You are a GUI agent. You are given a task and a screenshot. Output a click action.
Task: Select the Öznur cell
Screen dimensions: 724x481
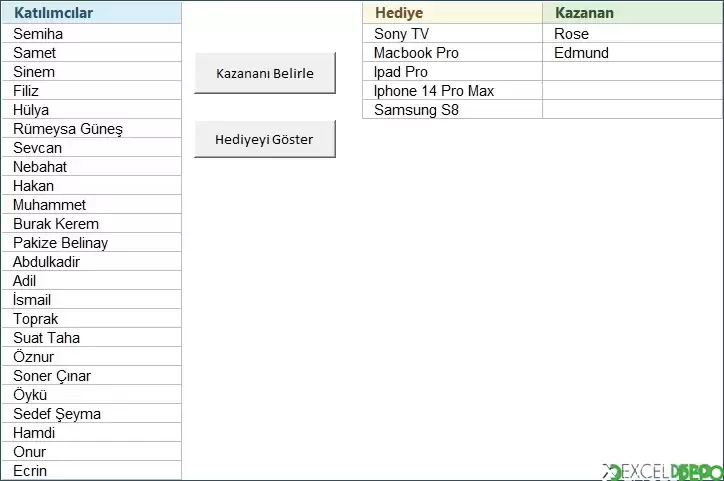(x=91, y=356)
